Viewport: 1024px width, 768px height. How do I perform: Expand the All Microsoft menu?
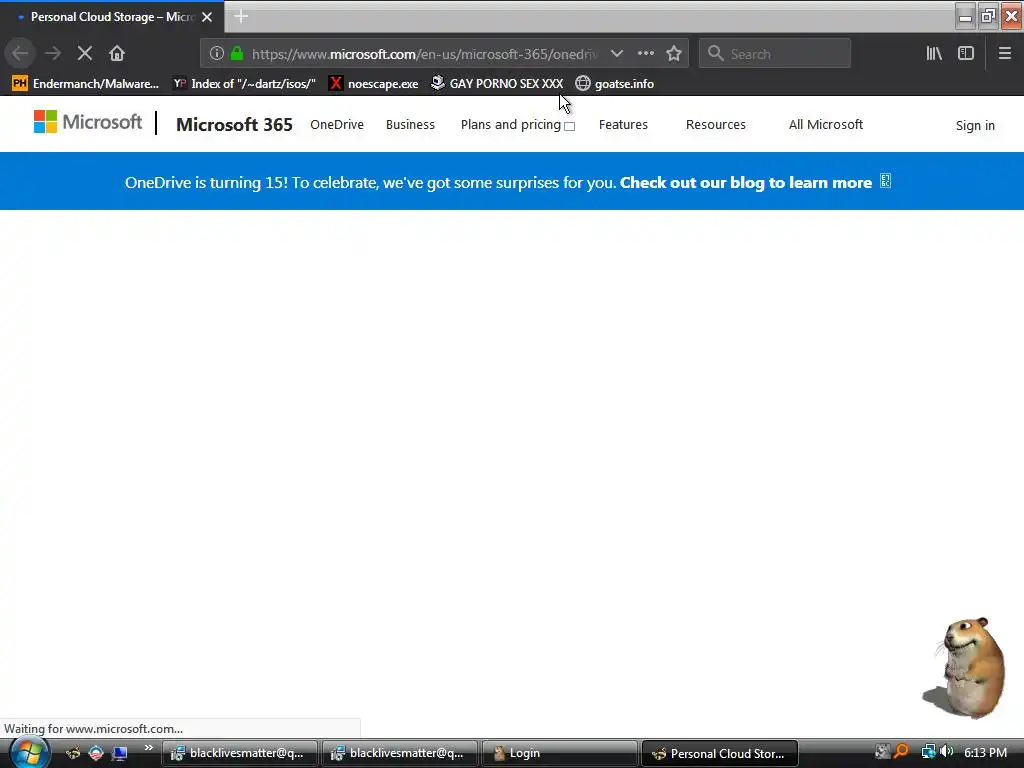(825, 124)
